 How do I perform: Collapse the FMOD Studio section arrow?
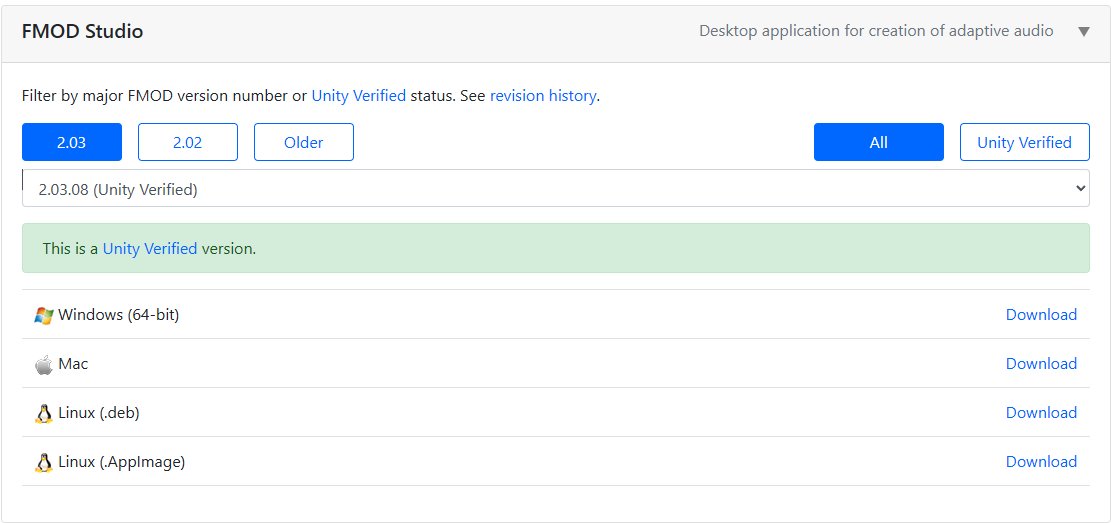1083,32
